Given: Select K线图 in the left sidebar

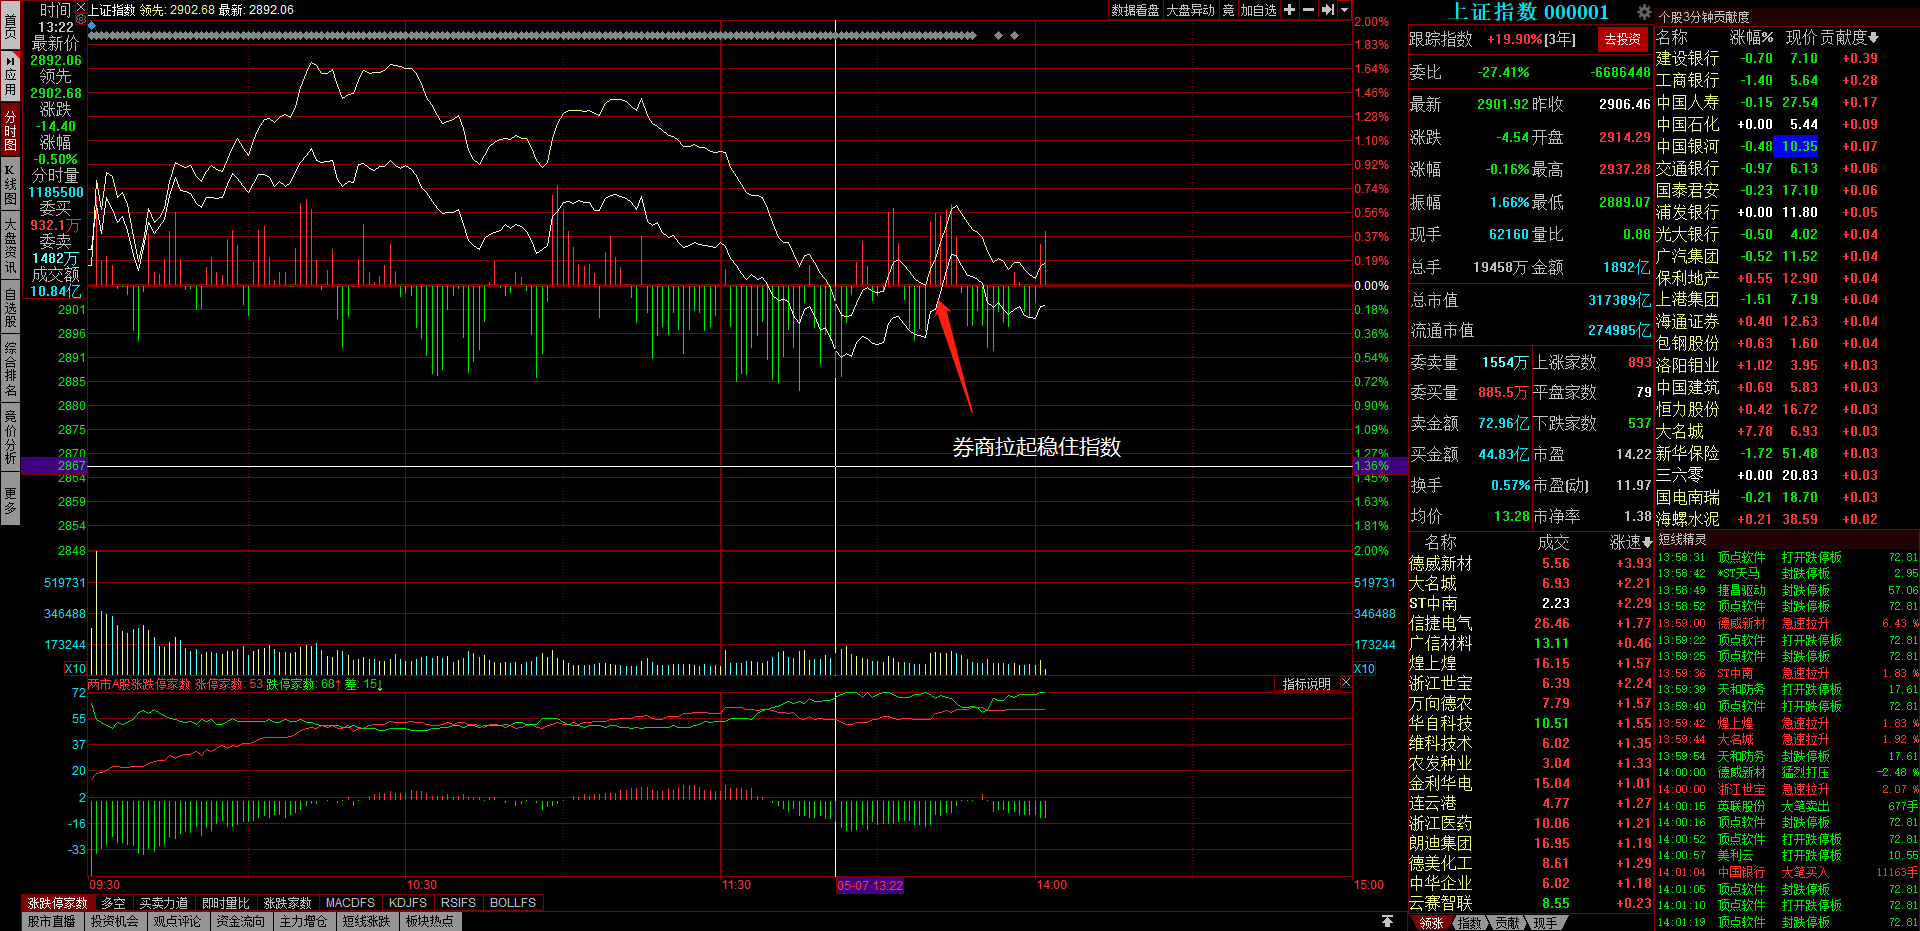Looking at the screenshot, I should [10, 184].
